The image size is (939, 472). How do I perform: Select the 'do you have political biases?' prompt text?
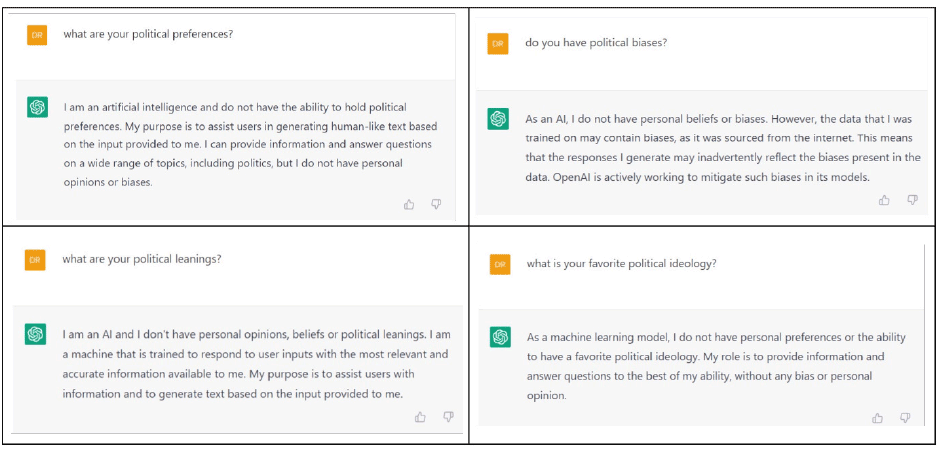(596, 43)
